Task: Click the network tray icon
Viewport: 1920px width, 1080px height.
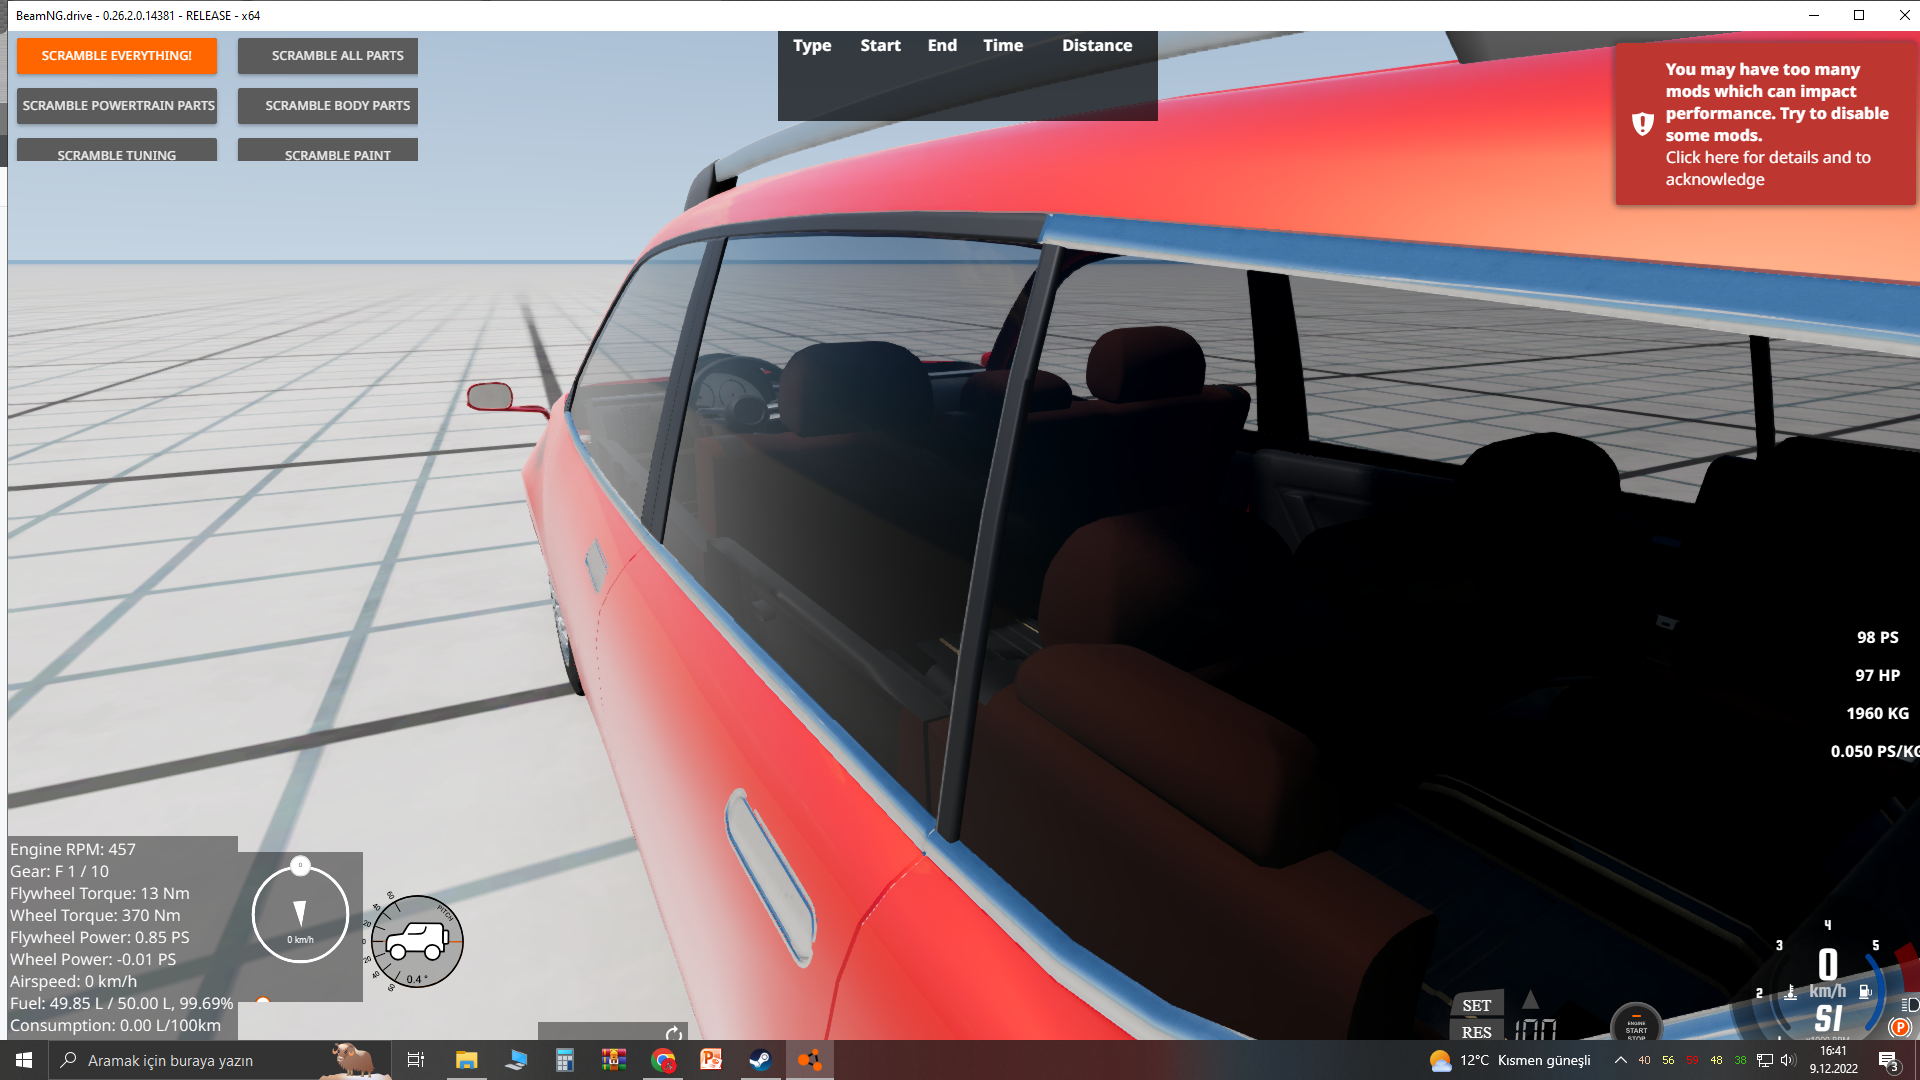Action: pyautogui.click(x=1765, y=1060)
